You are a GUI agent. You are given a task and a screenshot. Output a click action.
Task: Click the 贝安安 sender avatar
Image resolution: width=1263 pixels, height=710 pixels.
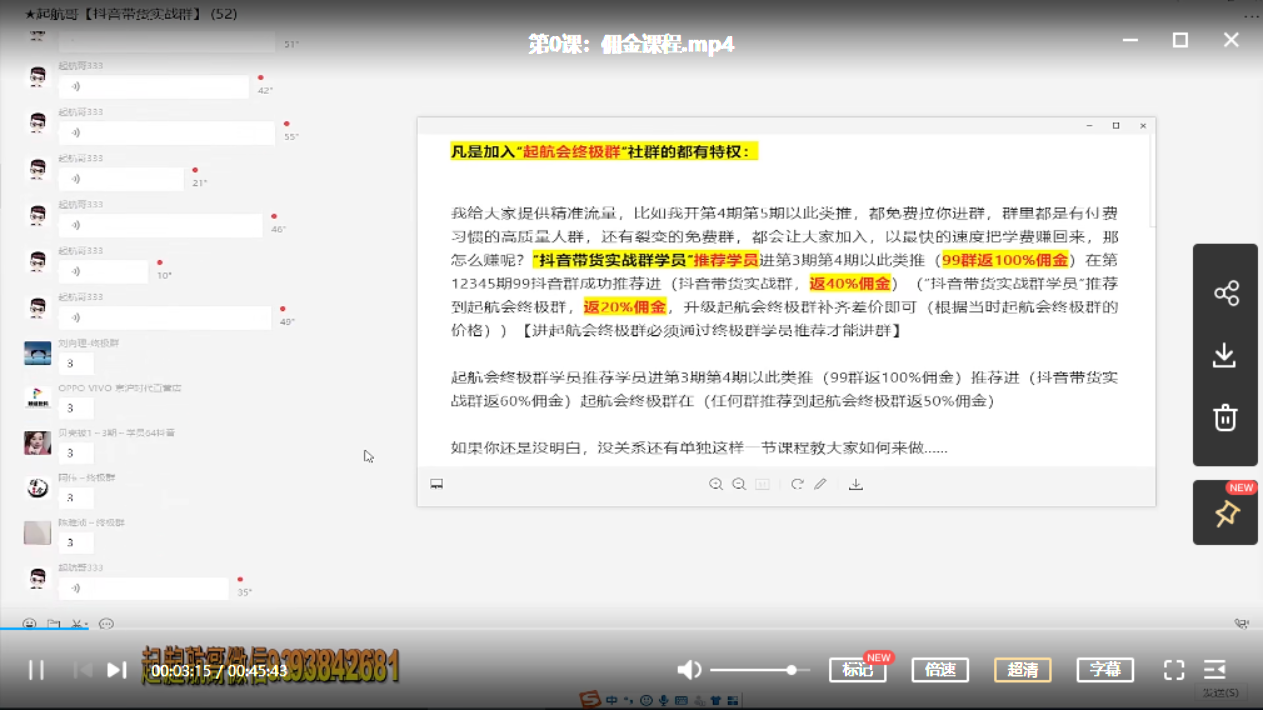coord(37,442)
